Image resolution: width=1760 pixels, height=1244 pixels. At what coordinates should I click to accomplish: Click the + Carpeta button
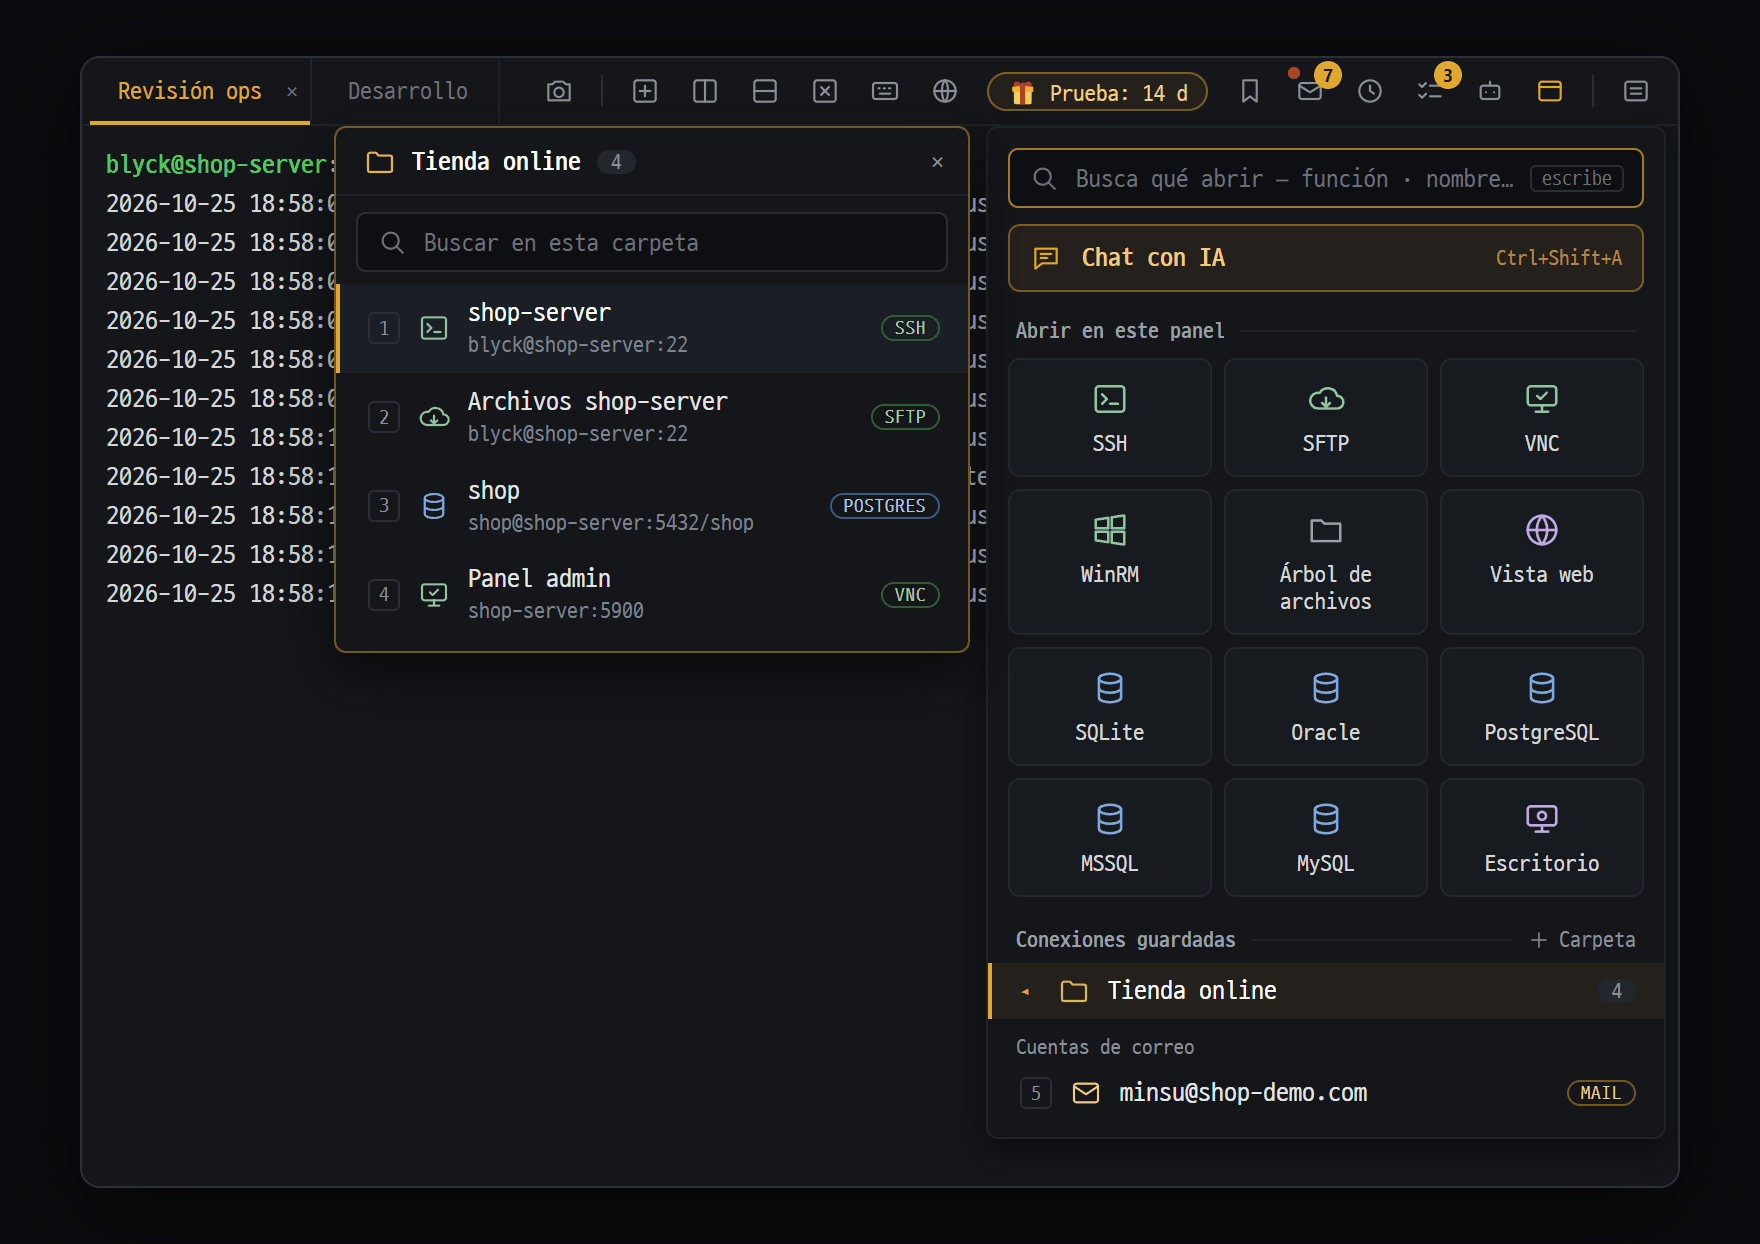(x=1583, y=940)
